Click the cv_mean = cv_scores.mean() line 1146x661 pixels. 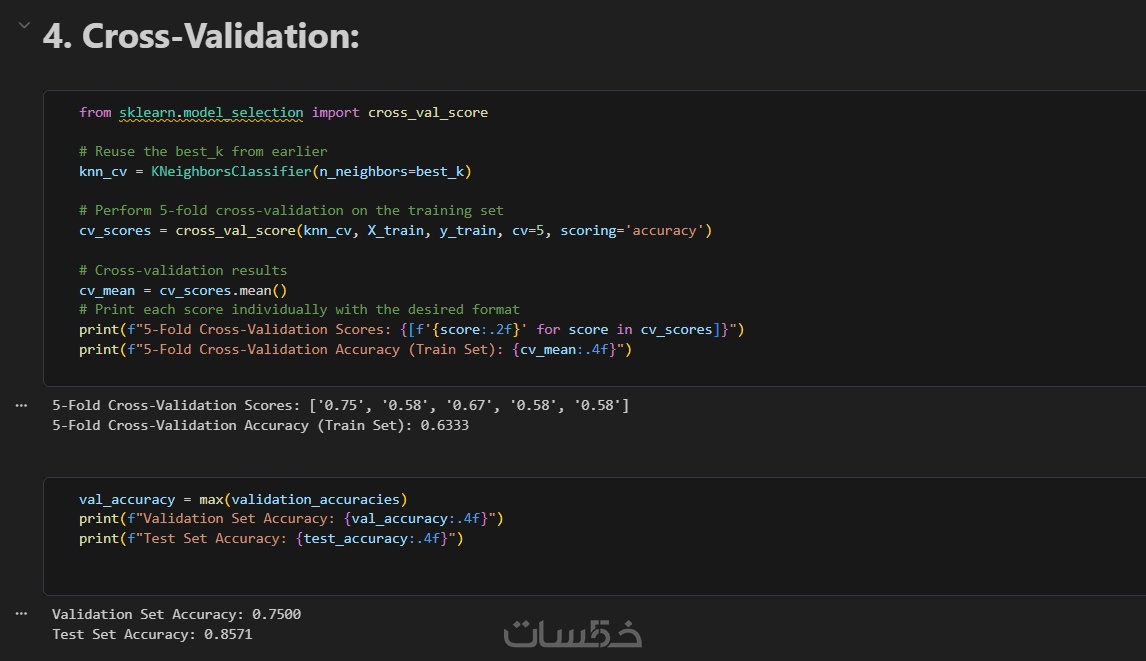pos(183,290)
